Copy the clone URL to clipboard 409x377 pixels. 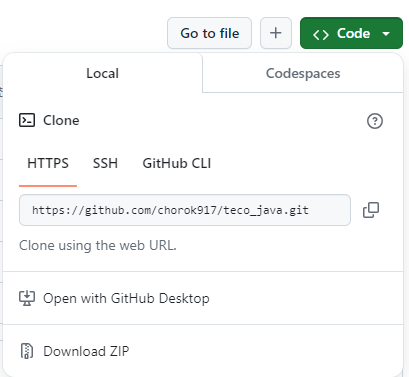click(x=371, y=210)
